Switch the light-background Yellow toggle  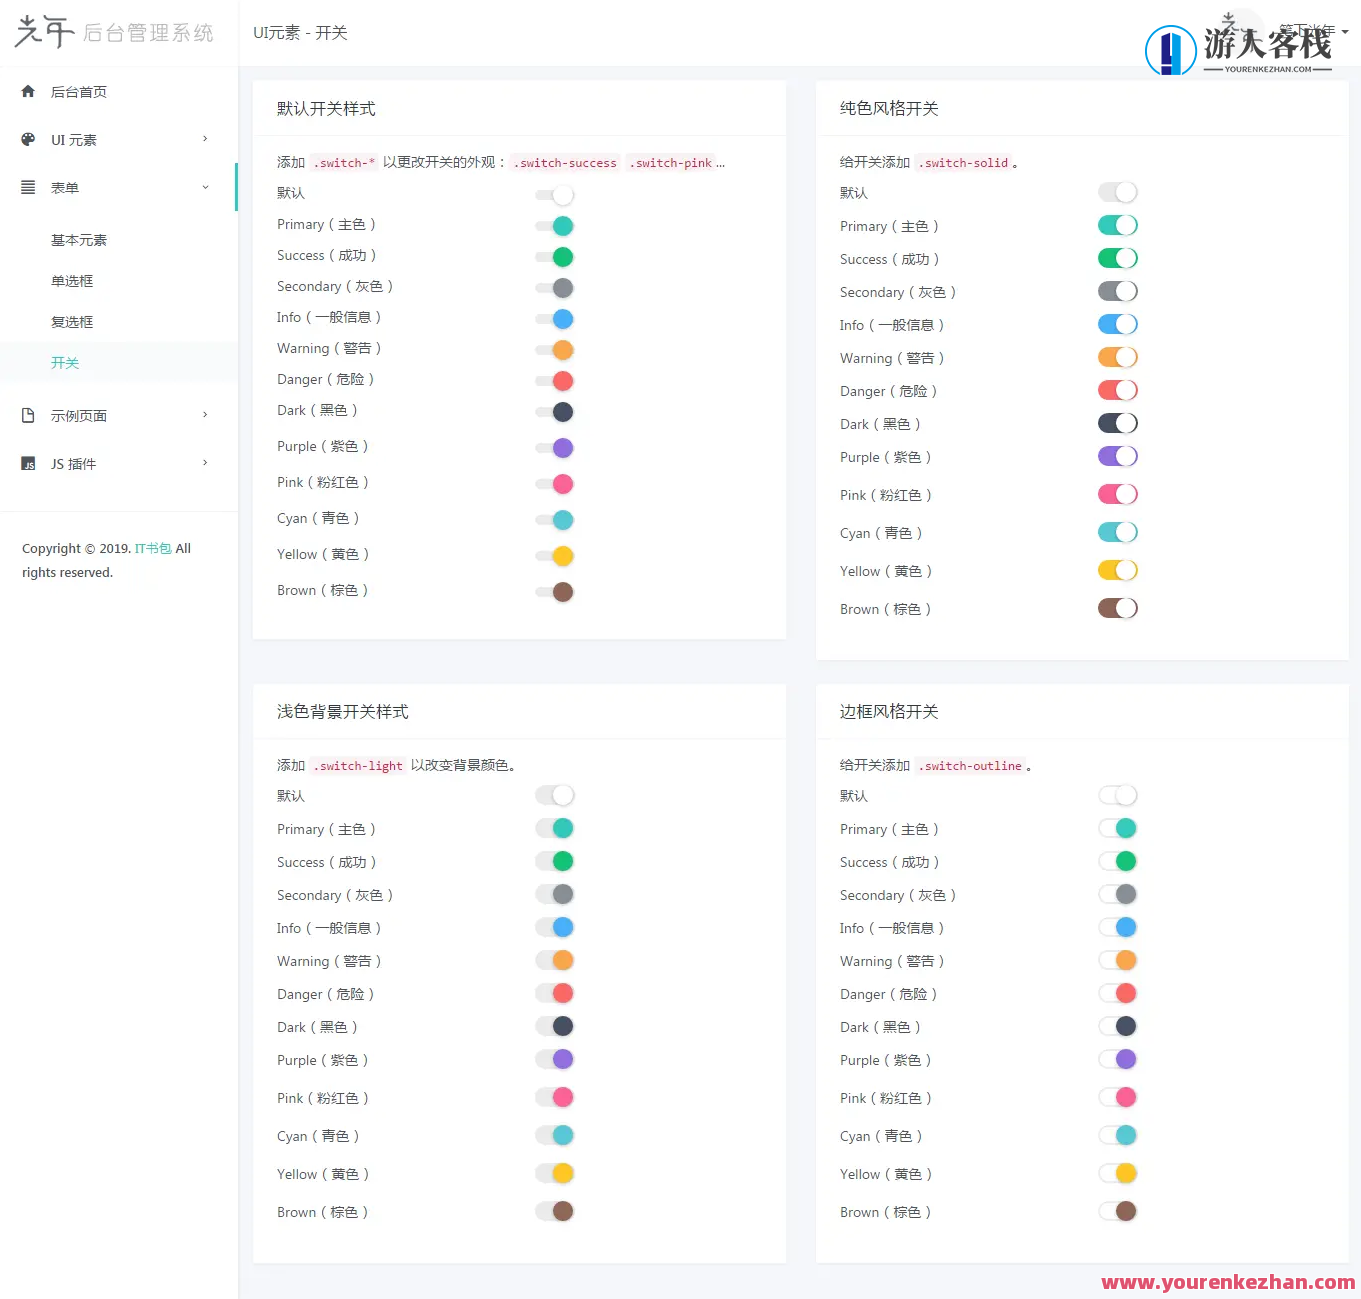(x=555, y=1173)
